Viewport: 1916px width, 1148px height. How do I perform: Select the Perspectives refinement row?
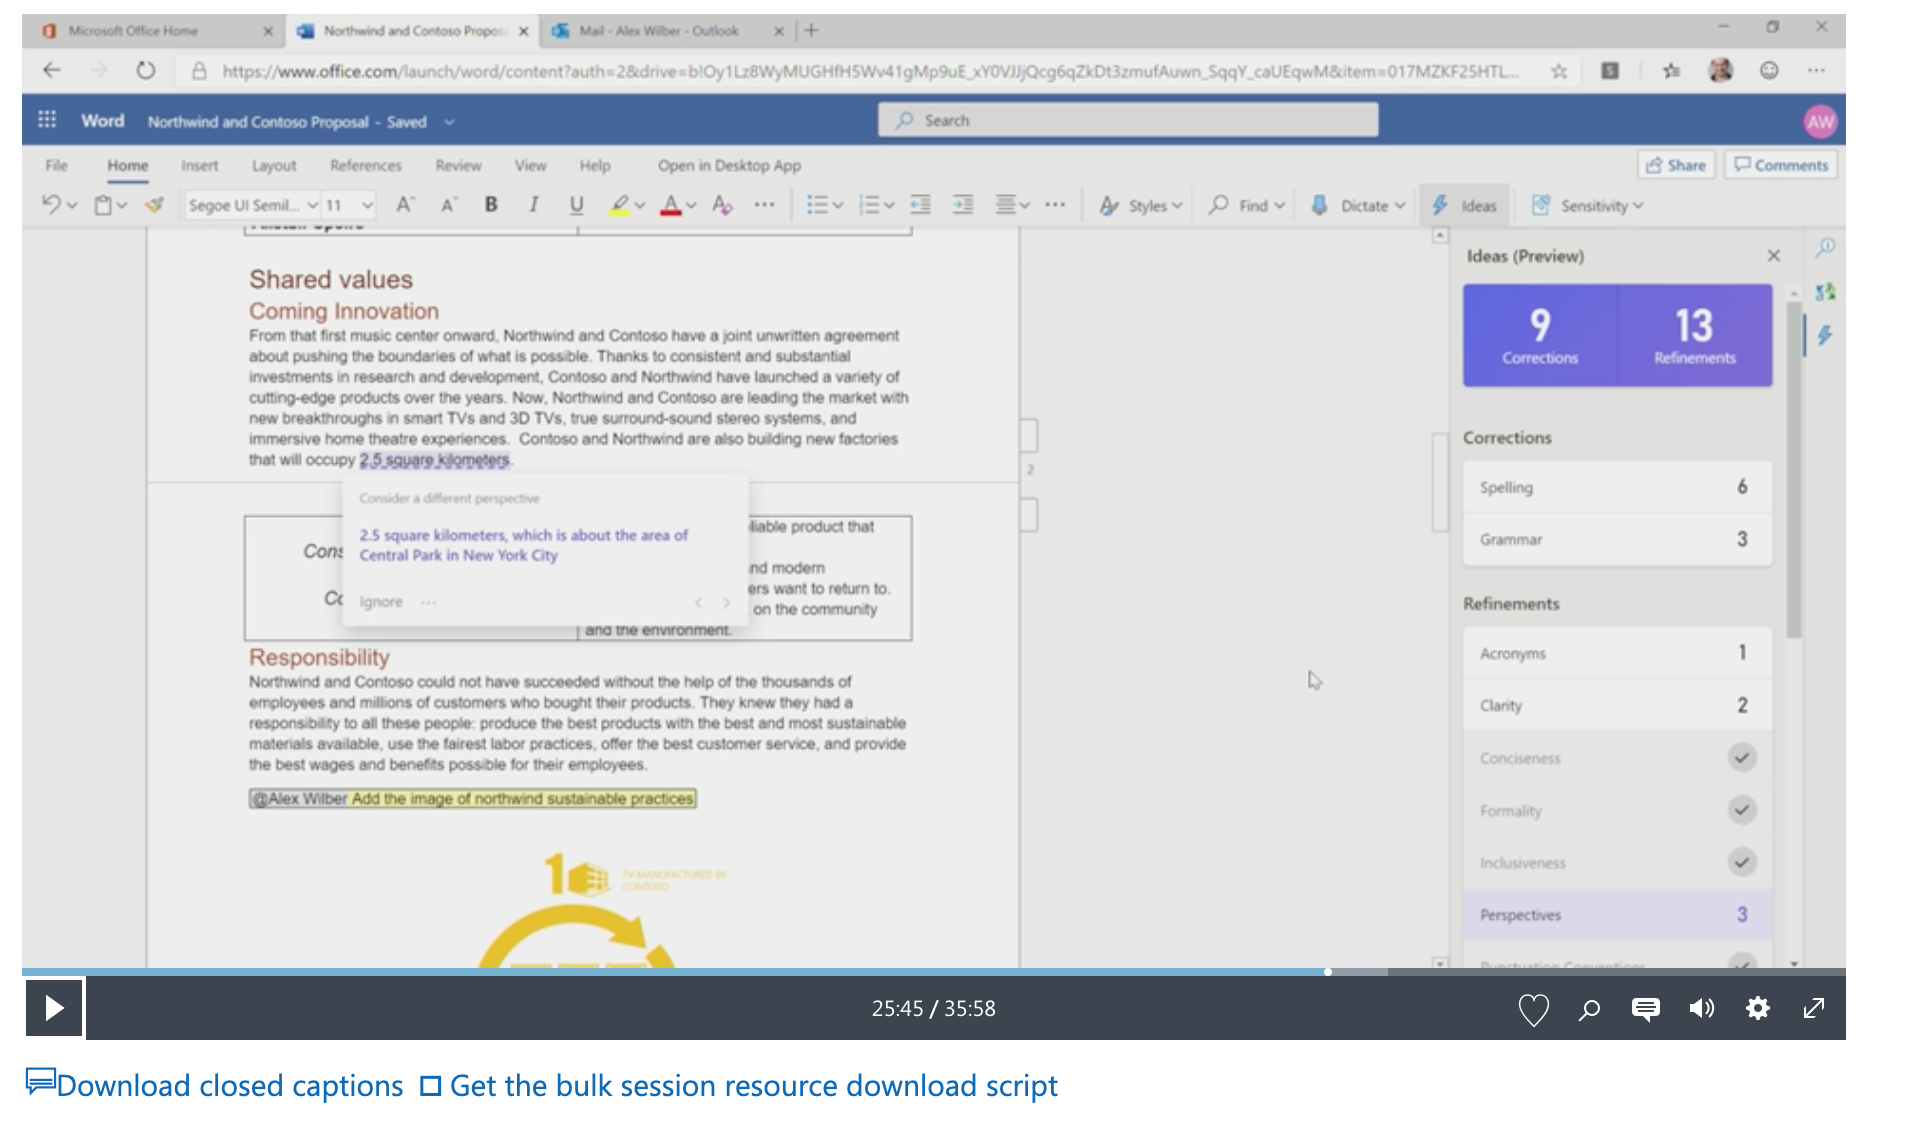coord(1617,914)
